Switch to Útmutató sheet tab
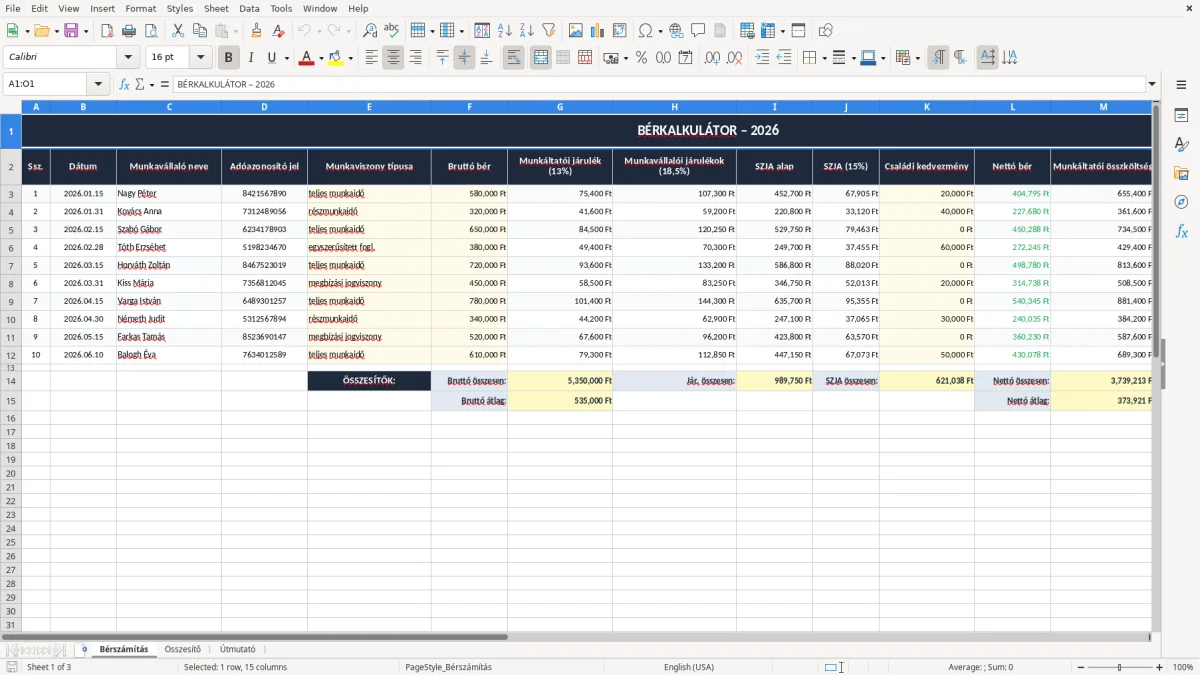 (x=238, y=649)
